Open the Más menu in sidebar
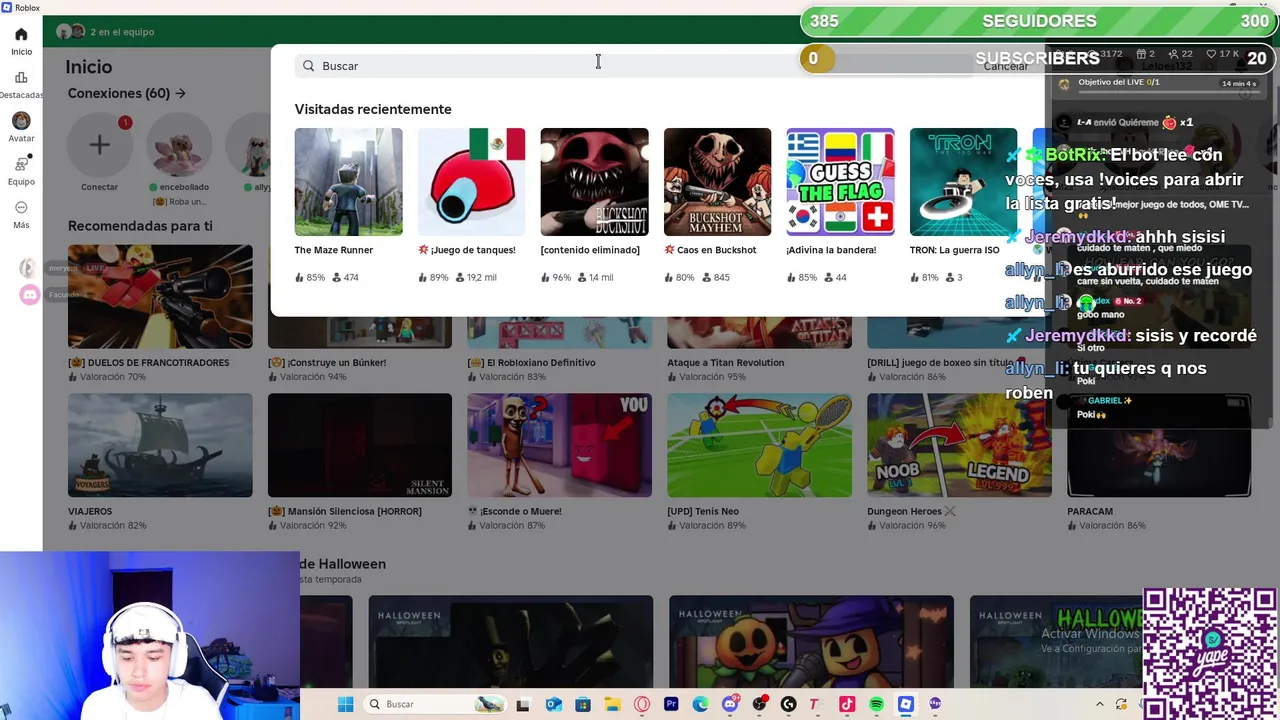The width and height of the screenshot is (1280, 720). pyautogui.click(x=21, y=215)
